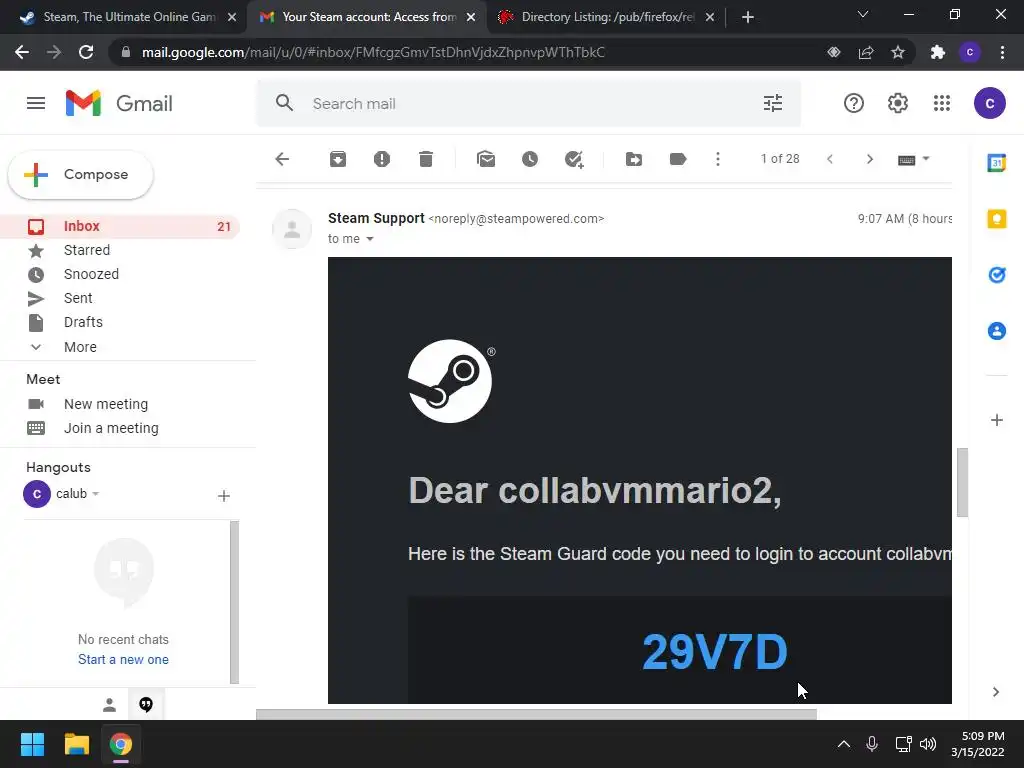Show search options filter icon
Image resolution: width=1024 pixels, height=768 pixels.
(773, 103)
